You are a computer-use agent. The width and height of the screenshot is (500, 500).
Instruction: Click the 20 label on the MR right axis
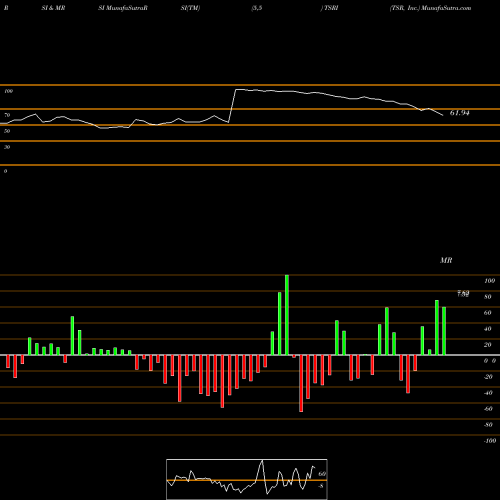pyautogui.click(x=488, y=345)
